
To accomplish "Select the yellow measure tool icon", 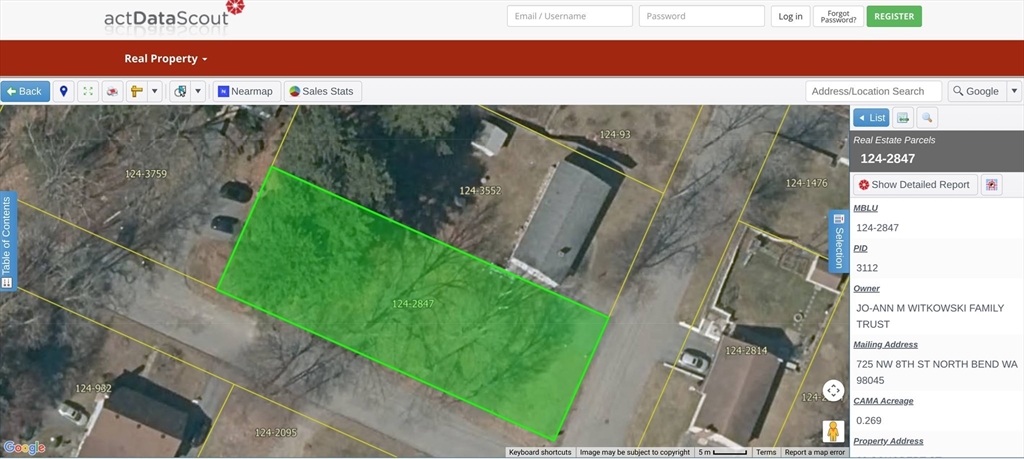I will [x=137, y=91].
